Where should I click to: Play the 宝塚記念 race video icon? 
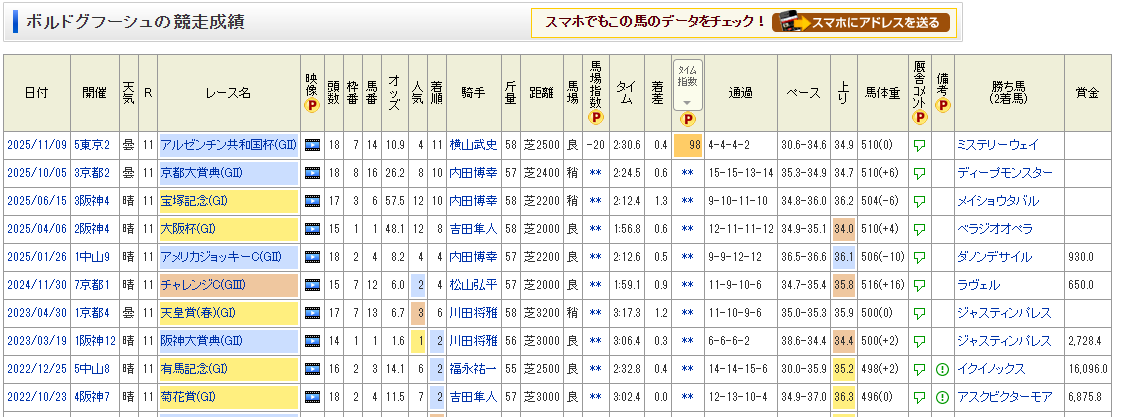(312, 201)
